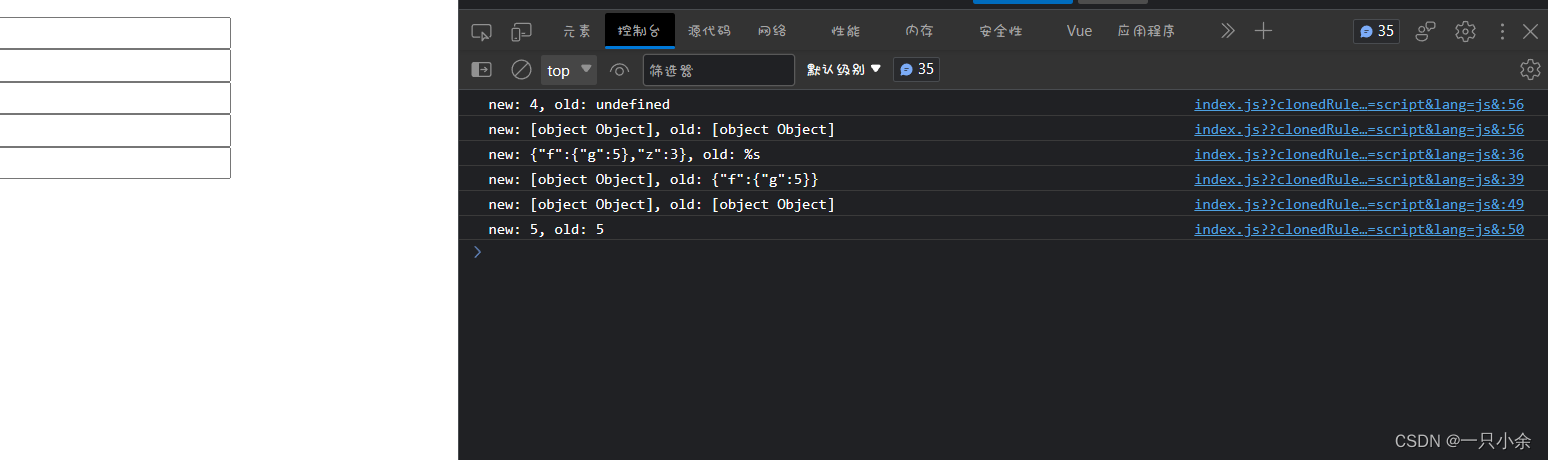Open source link ending in js&:39
This screenshot has height=460, width=1548.
(1359, 179)
